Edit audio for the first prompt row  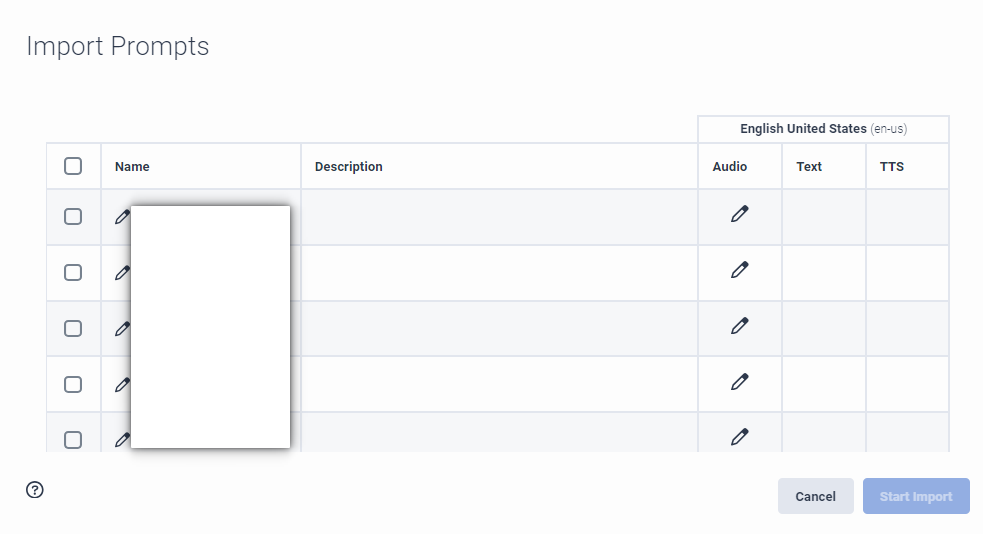(740, 214)
